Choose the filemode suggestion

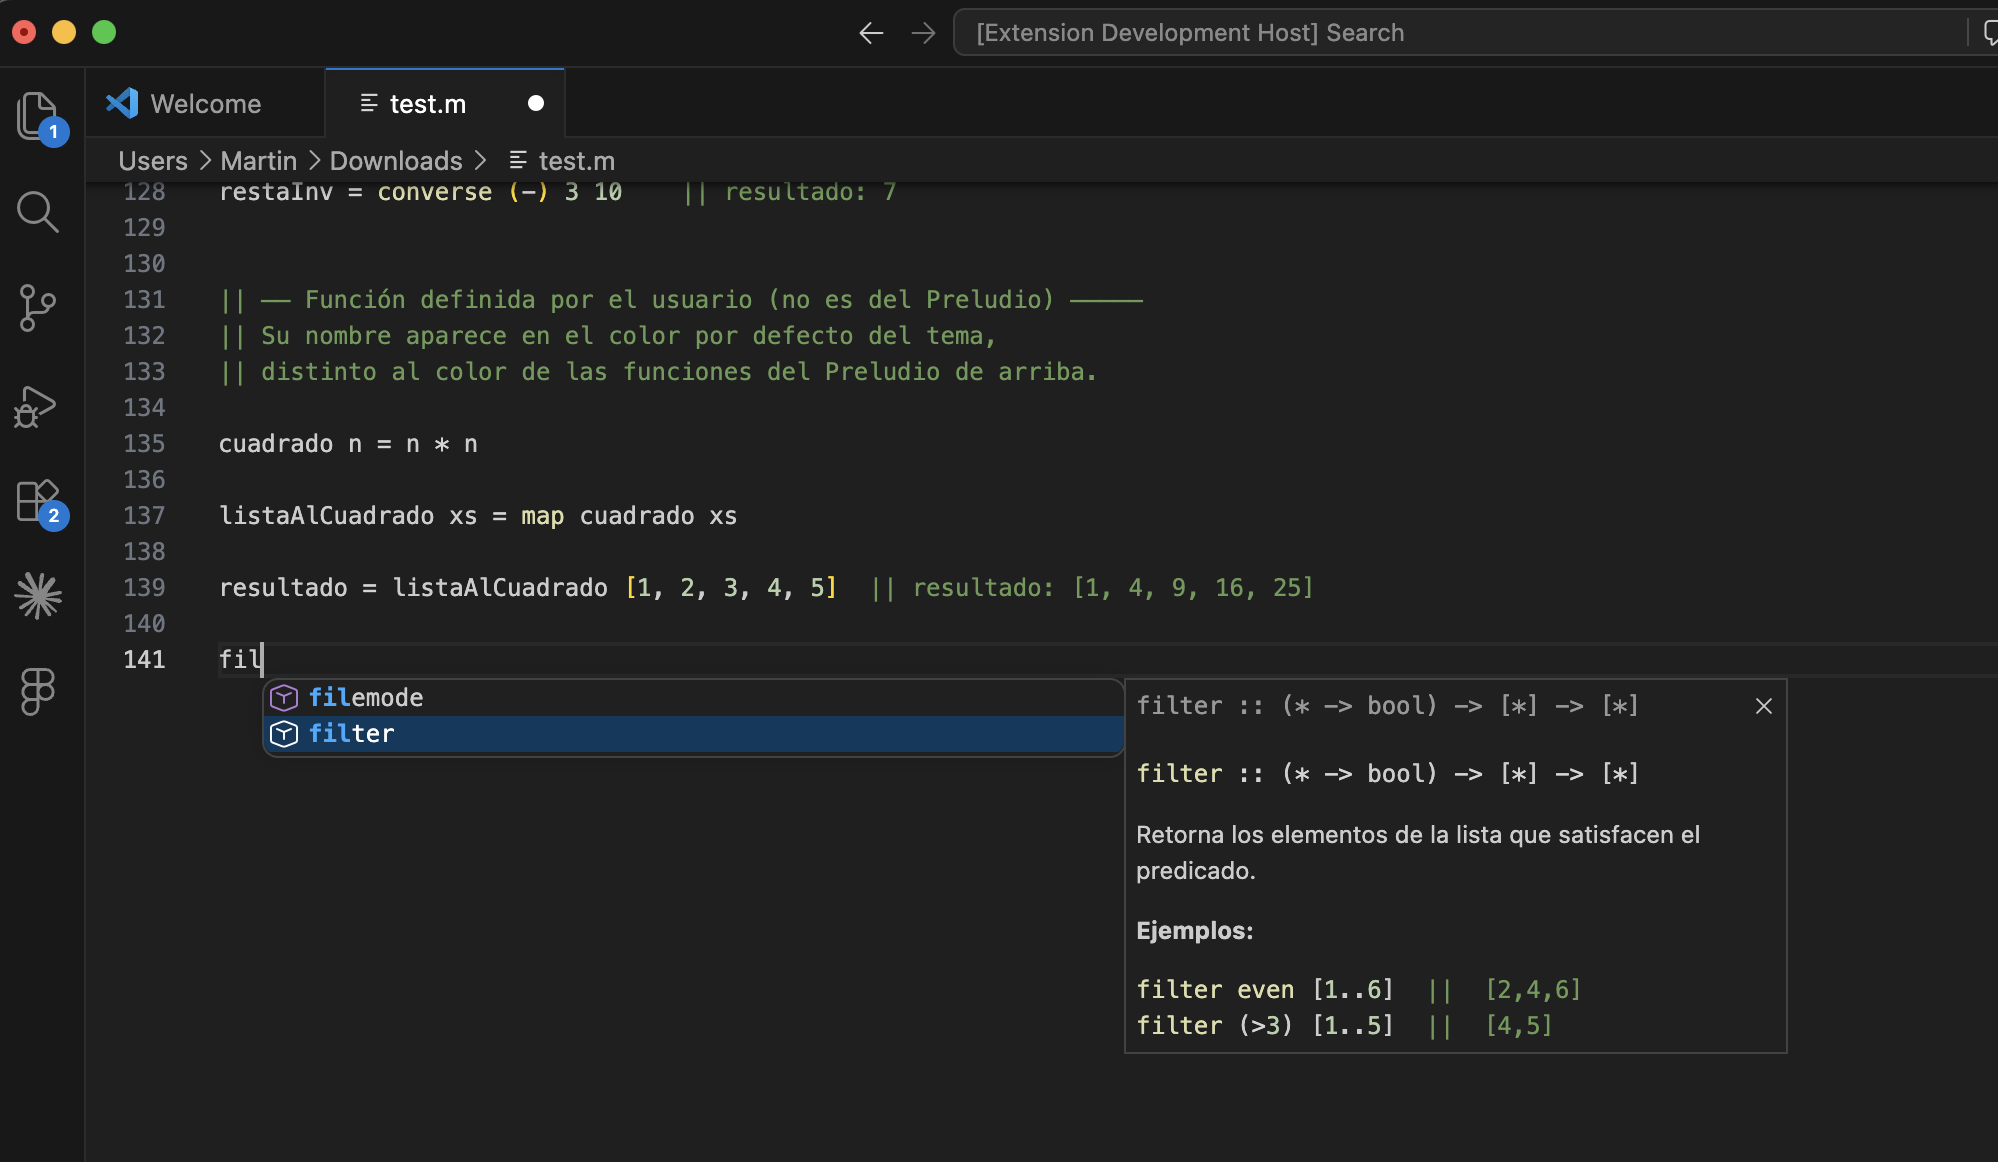(x=693, y=697)
